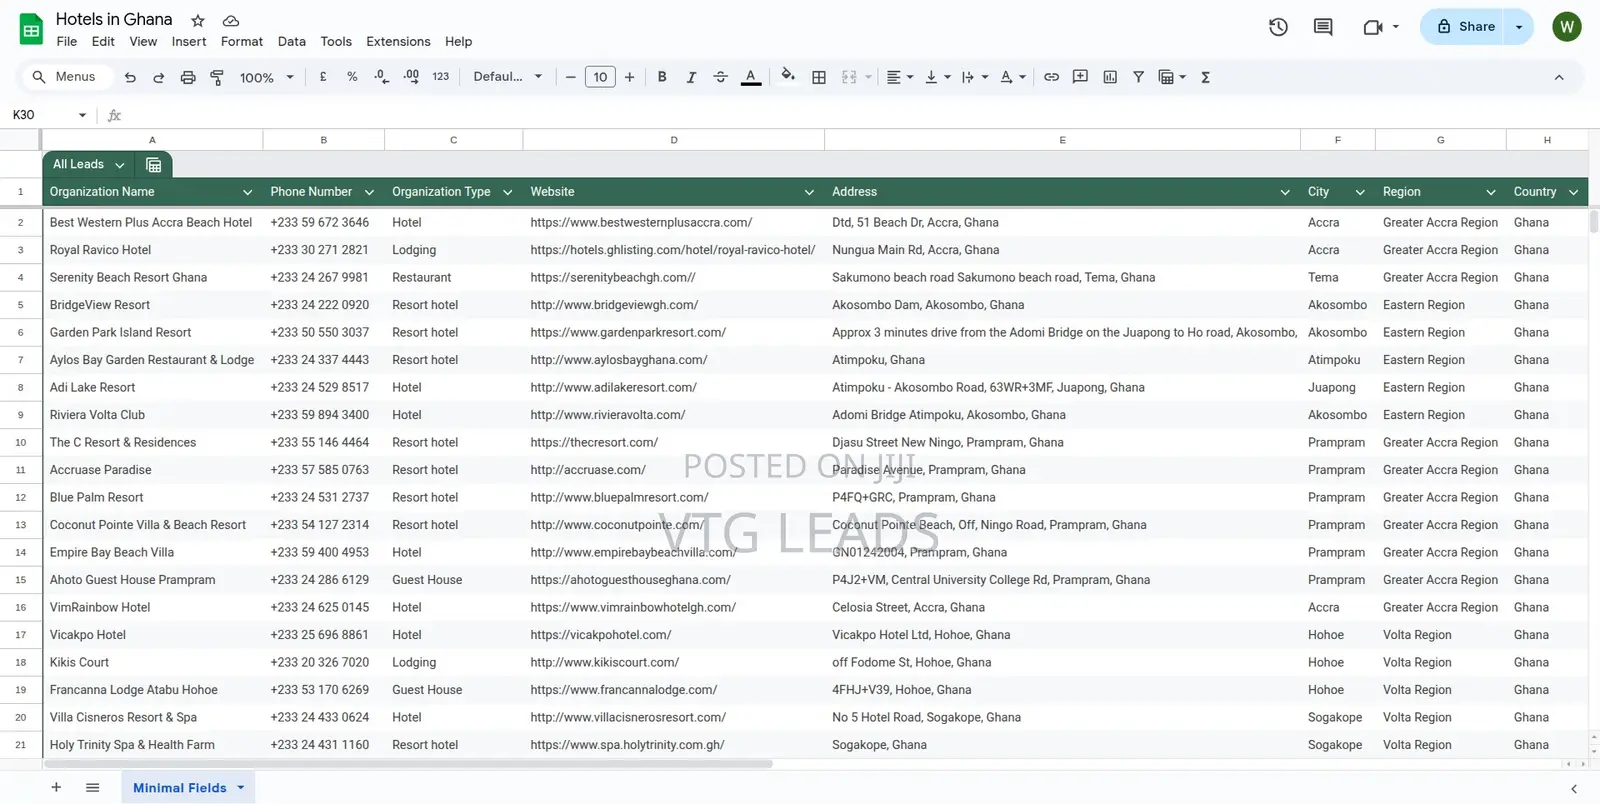The width and height of the screenshot is (1600, 804).
Task: Open the functions sigma menu
Action: (1205, 77)
